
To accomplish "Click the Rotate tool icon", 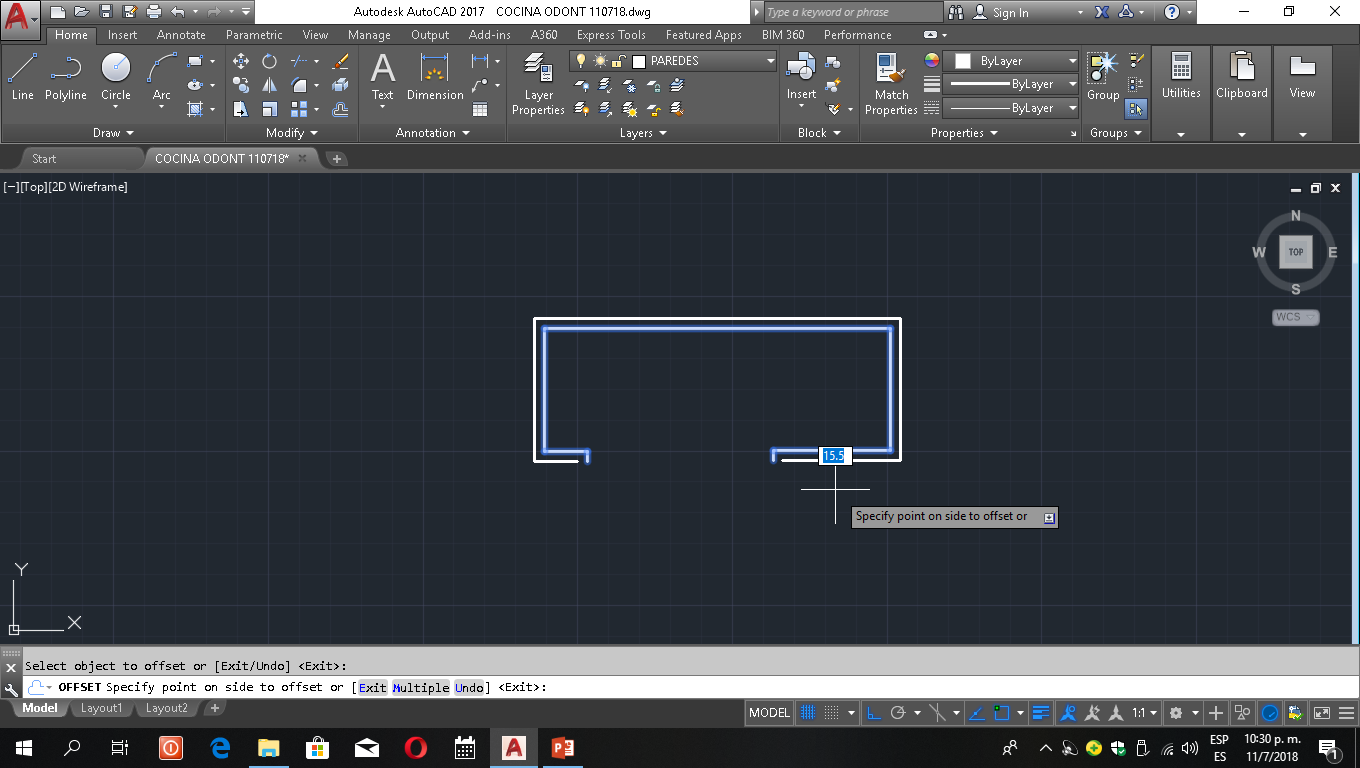I will (x=269, y=61).
